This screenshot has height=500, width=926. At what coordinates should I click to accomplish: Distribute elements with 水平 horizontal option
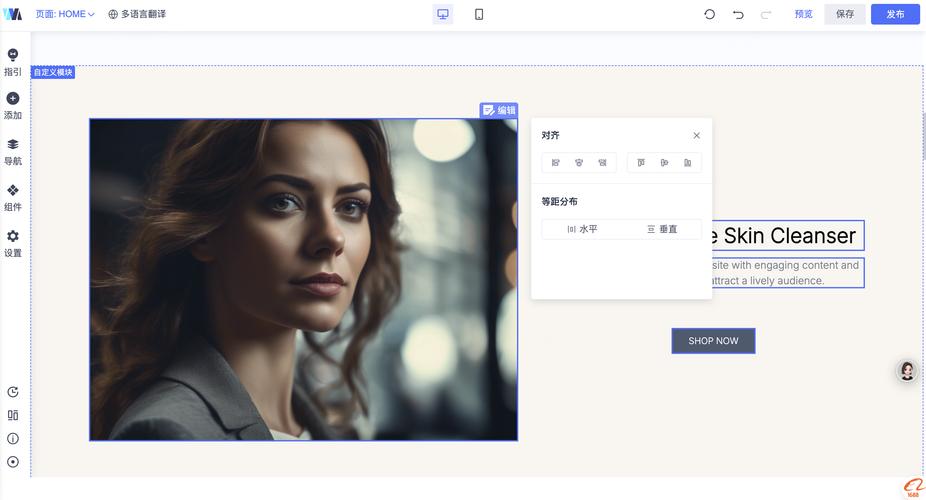pos(582,229)
